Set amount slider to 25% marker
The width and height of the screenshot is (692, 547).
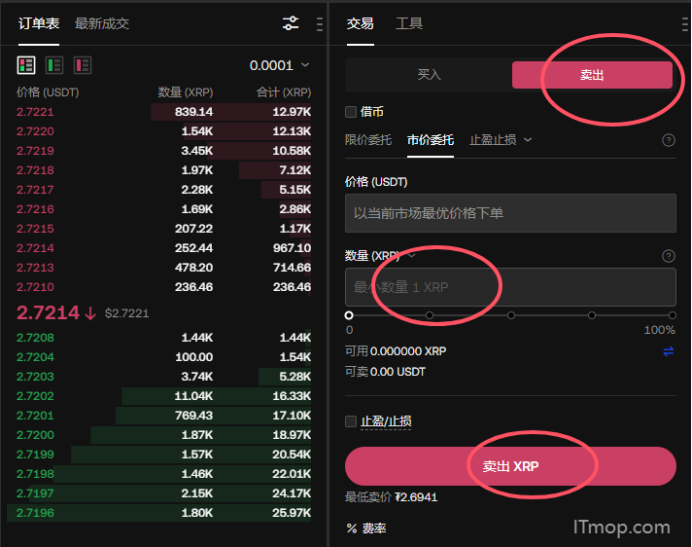[x=429, y=315]
